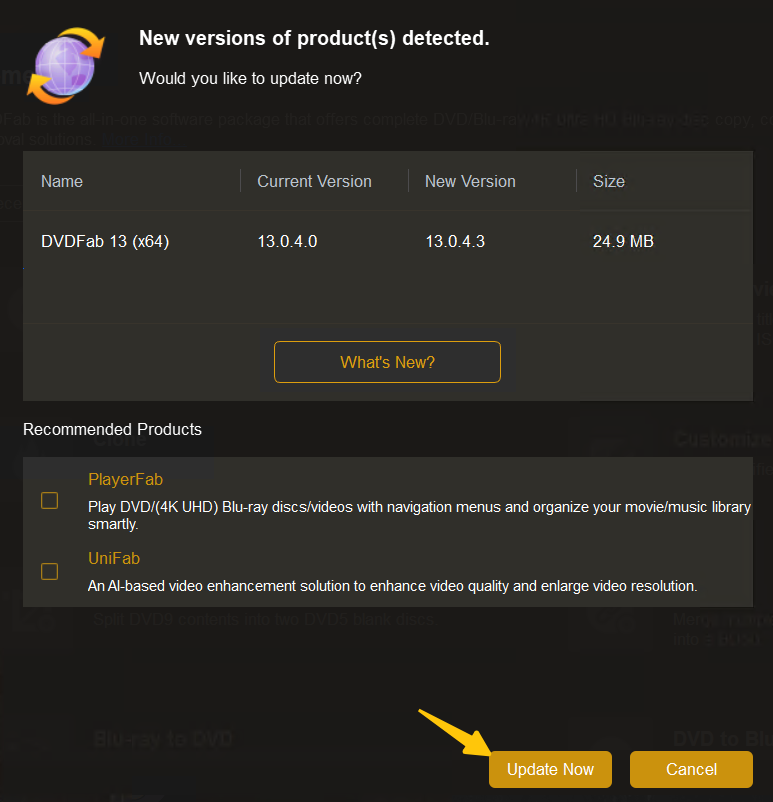Click the Name column header

62,181
